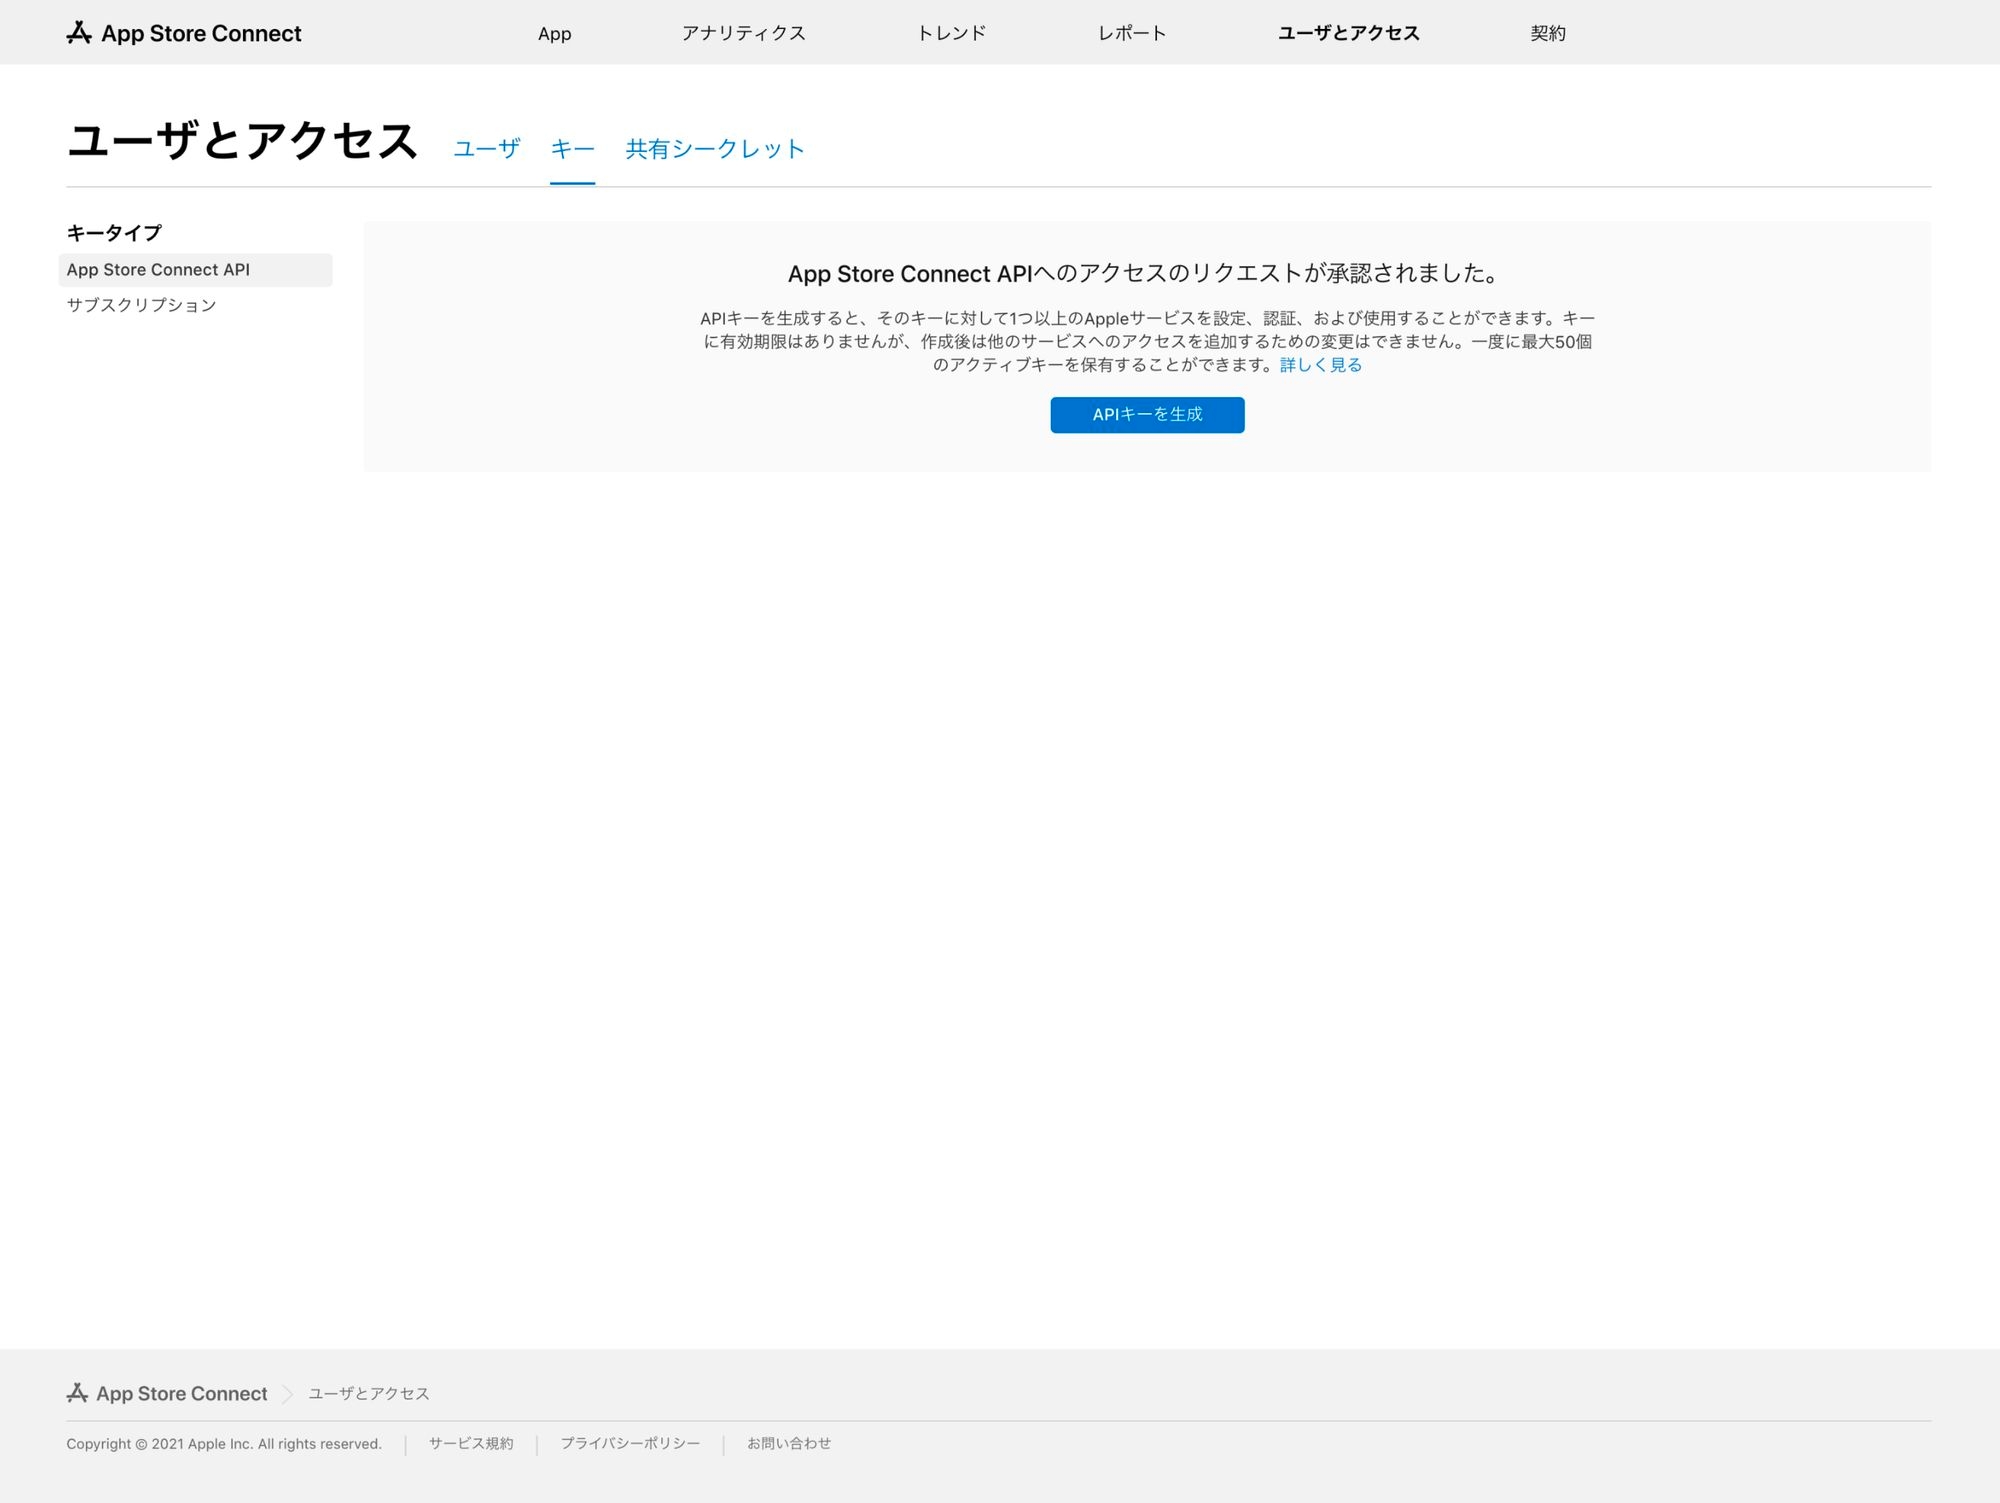Click the App Store Connect logo in header
Screen dimensions: 2000x1503
184,33
